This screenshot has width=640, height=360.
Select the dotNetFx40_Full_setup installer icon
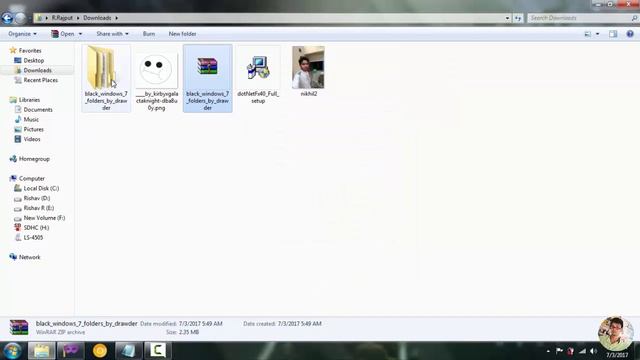258,67
